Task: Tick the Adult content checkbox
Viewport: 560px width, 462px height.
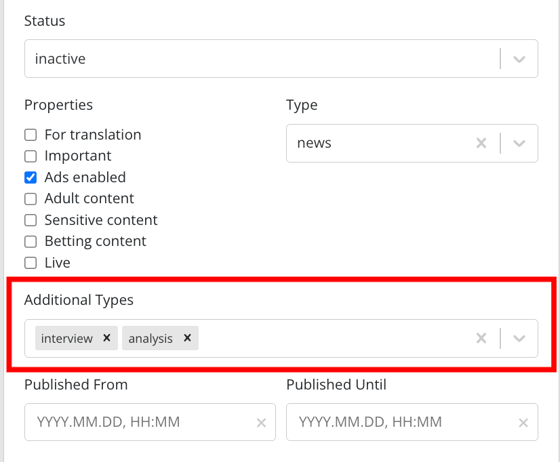Action: 30,199
